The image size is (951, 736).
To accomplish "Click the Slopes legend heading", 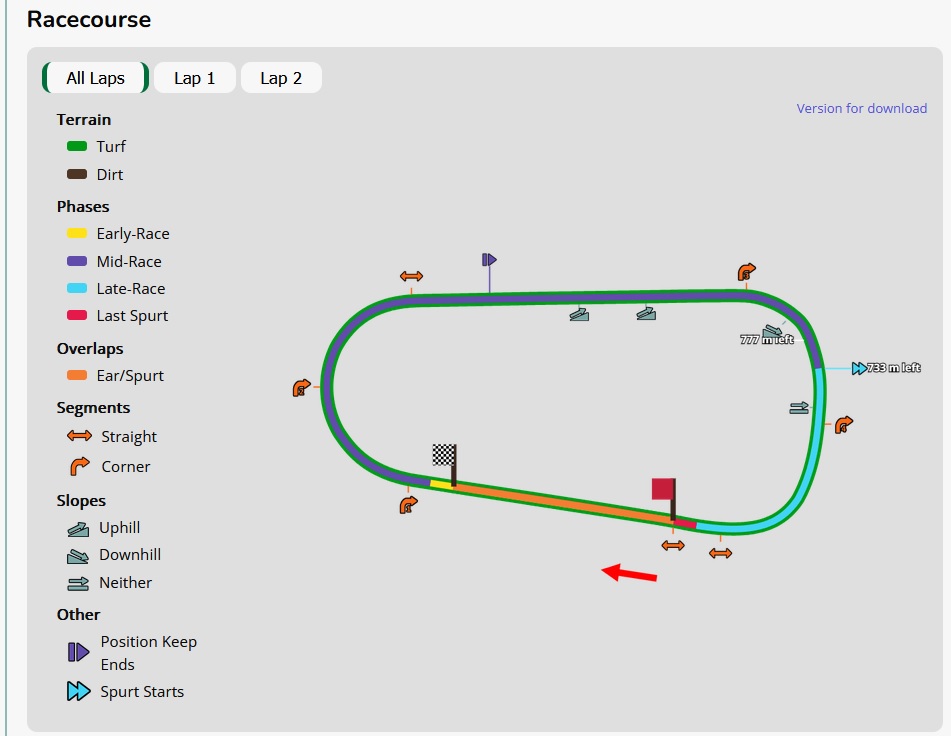I will click(x=81, y=501).
